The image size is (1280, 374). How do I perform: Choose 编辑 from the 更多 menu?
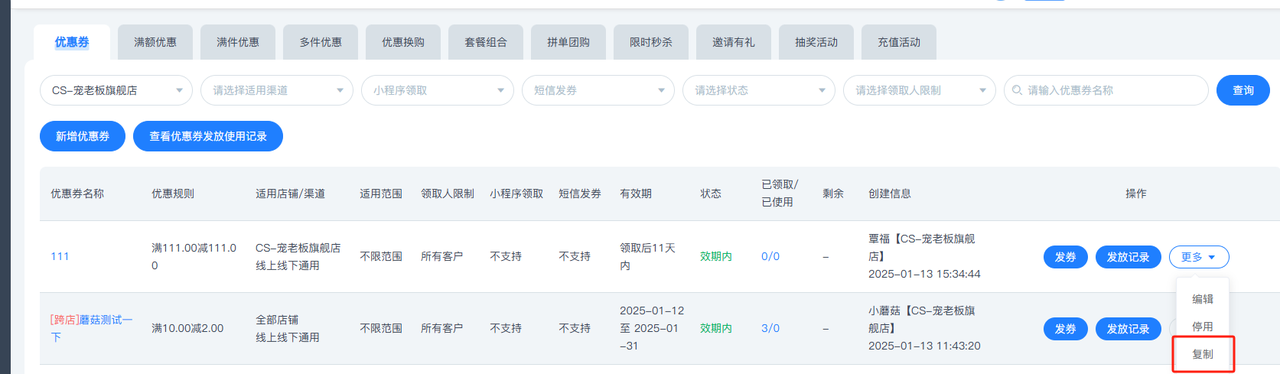[x=1203, y=298]
